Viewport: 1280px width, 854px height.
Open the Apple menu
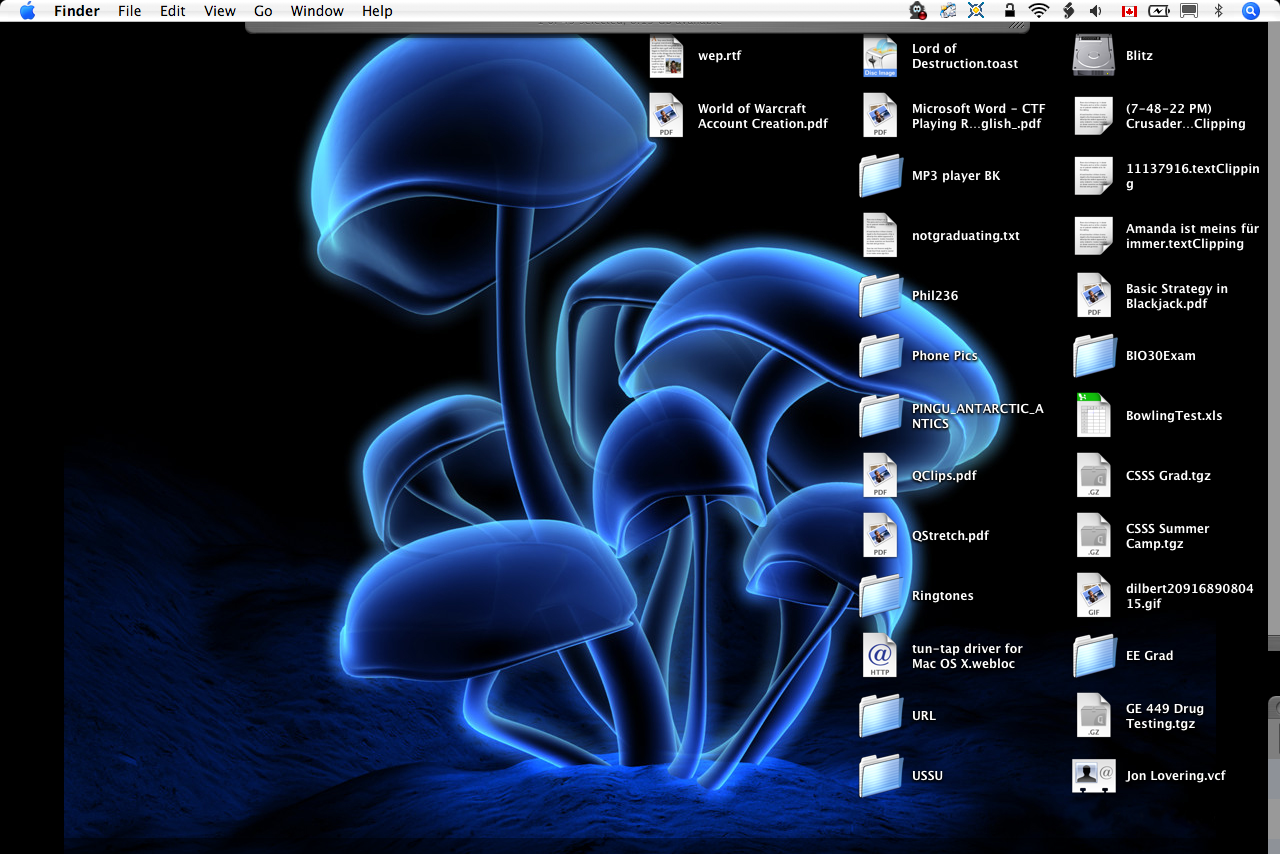(x=27, y=11)
